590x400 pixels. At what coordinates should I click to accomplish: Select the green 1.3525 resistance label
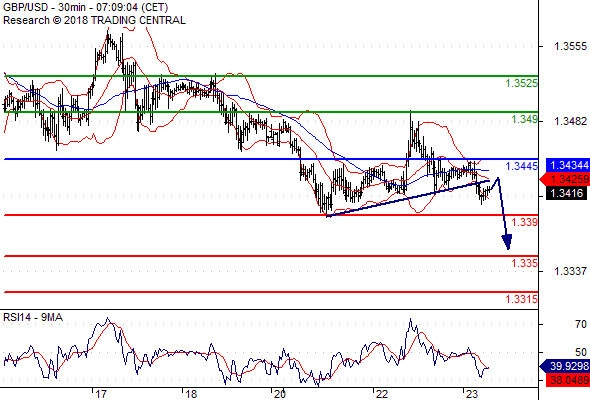pyautogui.click(x=522, y=83)
